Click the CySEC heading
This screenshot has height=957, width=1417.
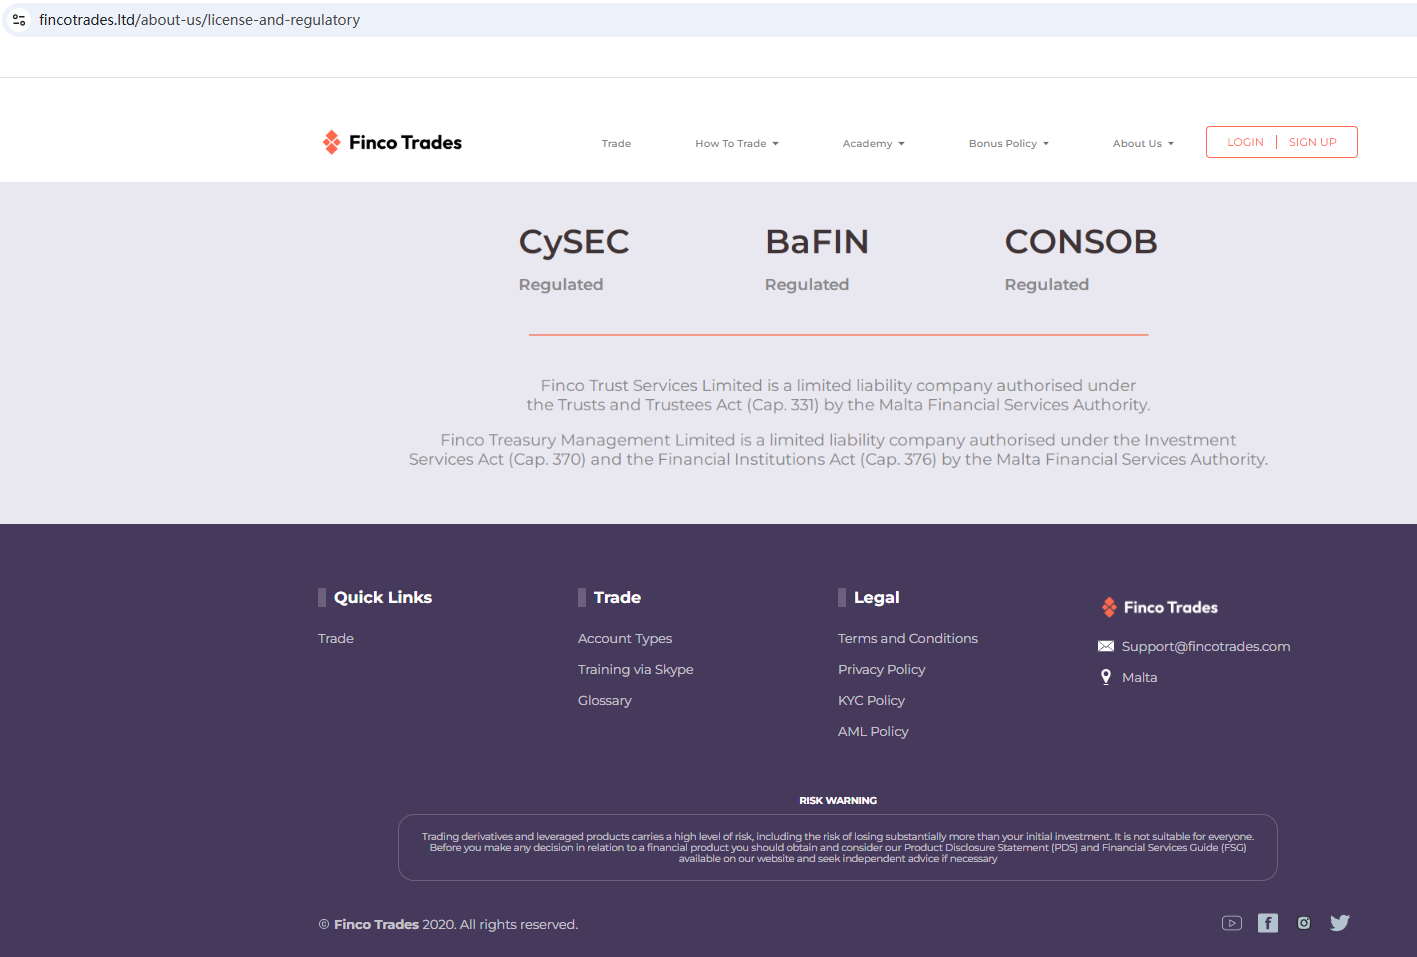click(574, 242)
